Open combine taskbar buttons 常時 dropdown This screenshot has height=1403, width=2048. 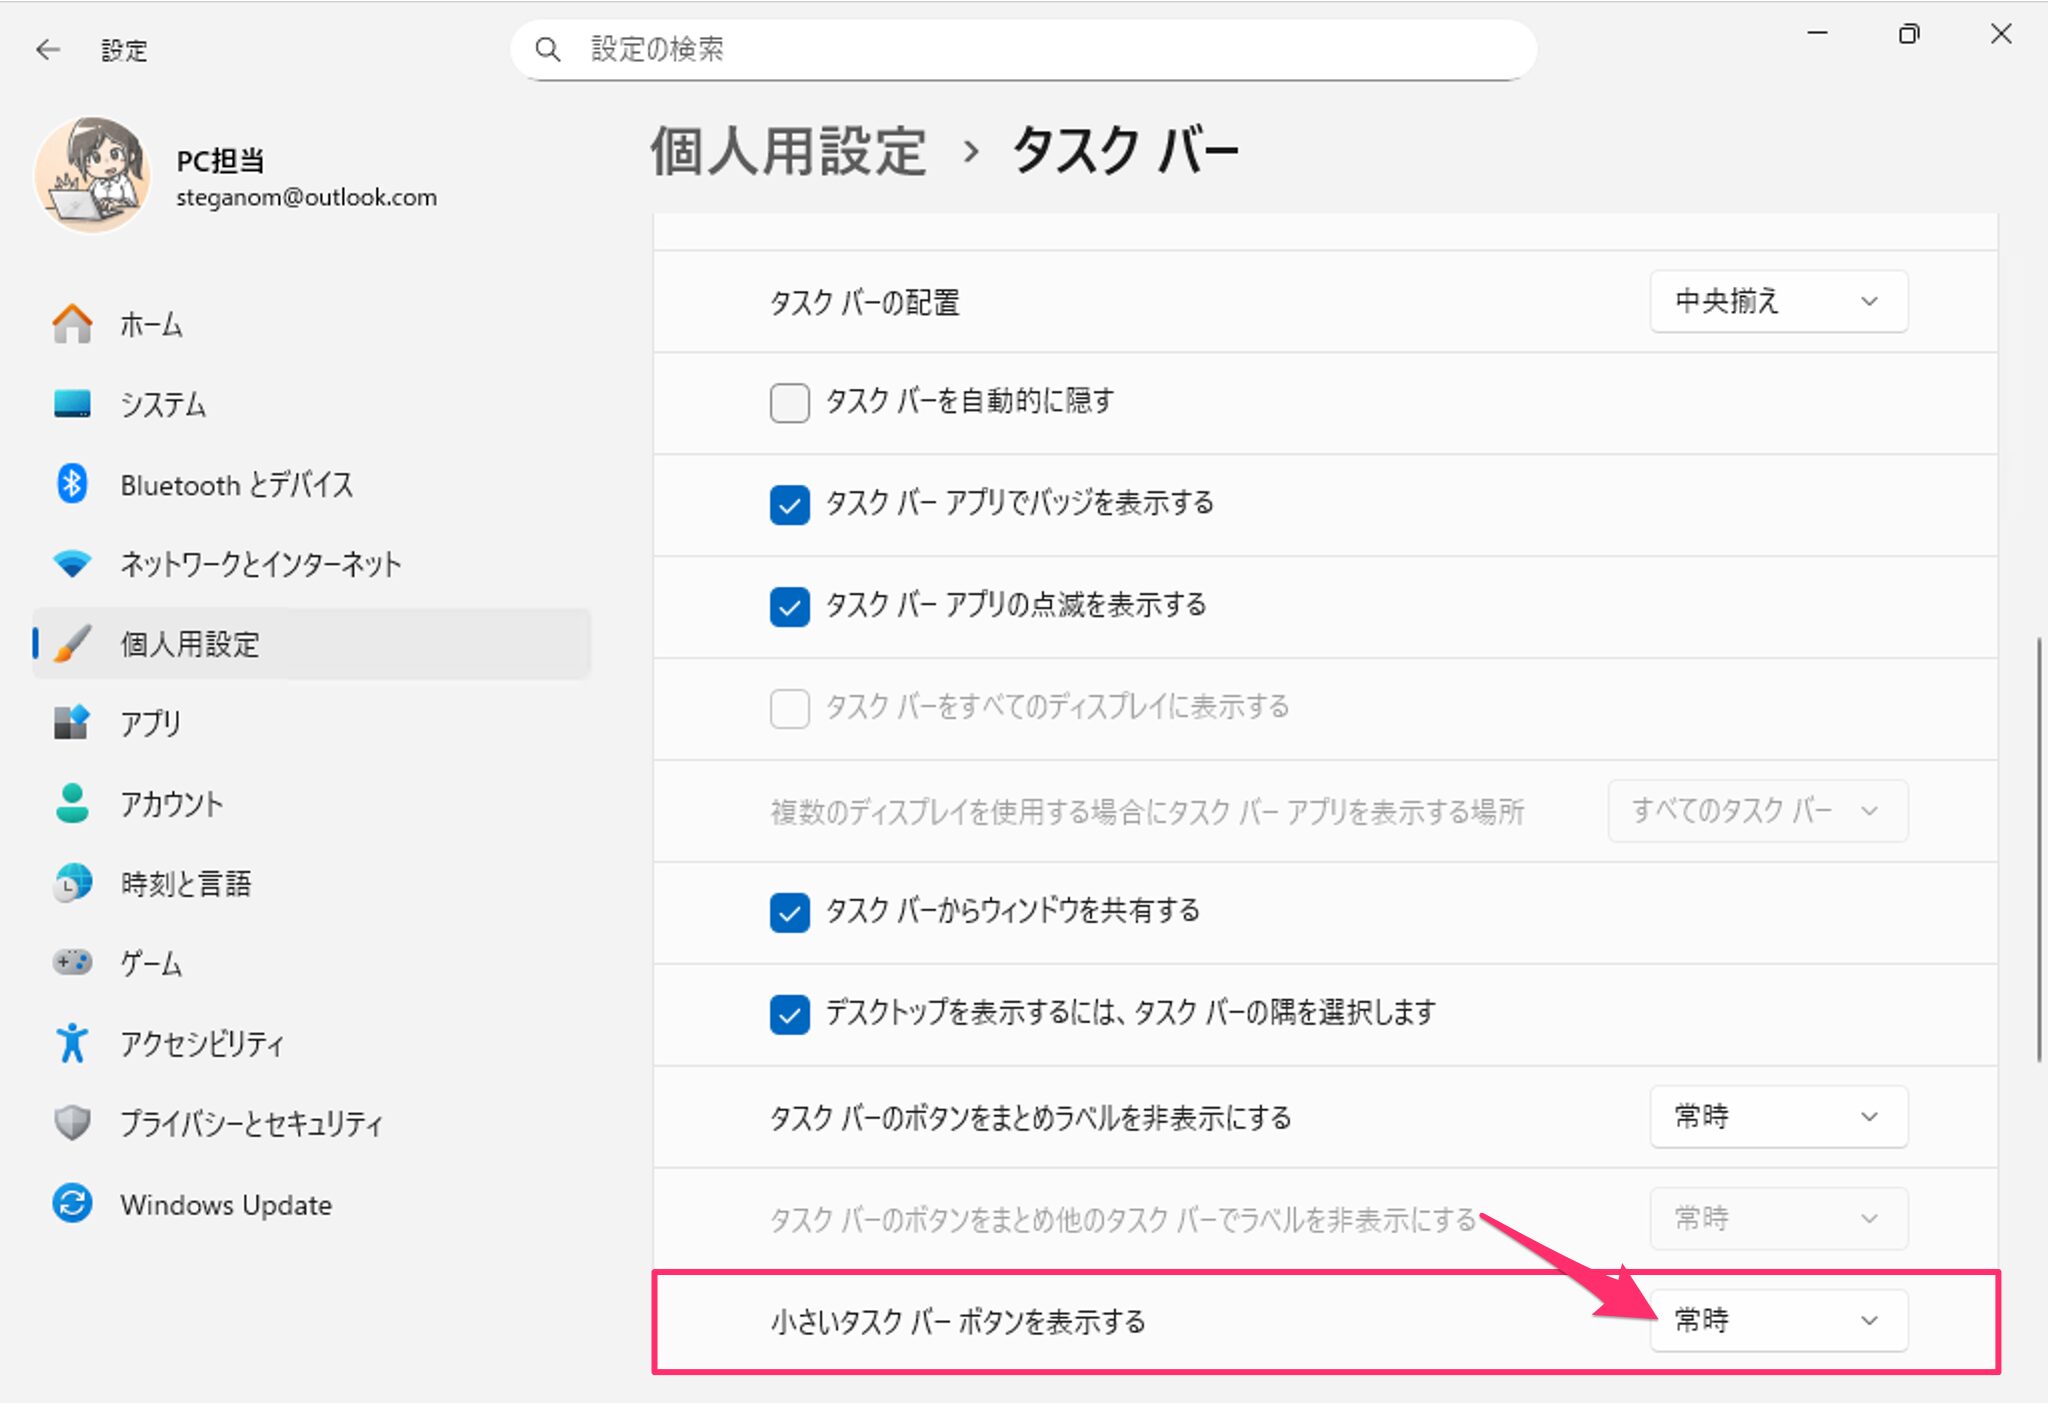(x=1777, y=1116)
